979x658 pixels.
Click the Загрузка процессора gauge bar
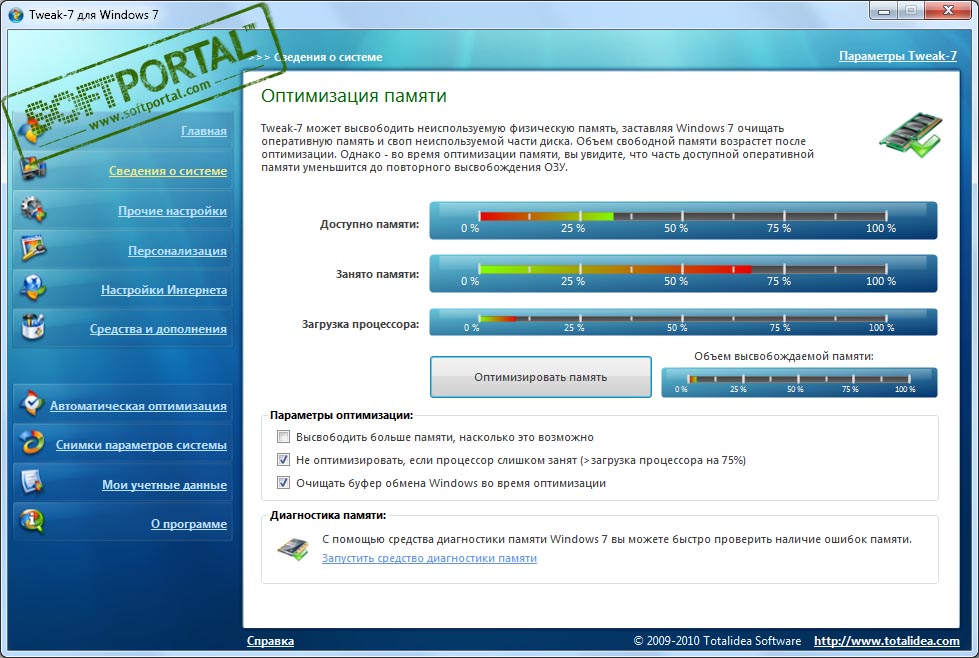click(683, 322)
